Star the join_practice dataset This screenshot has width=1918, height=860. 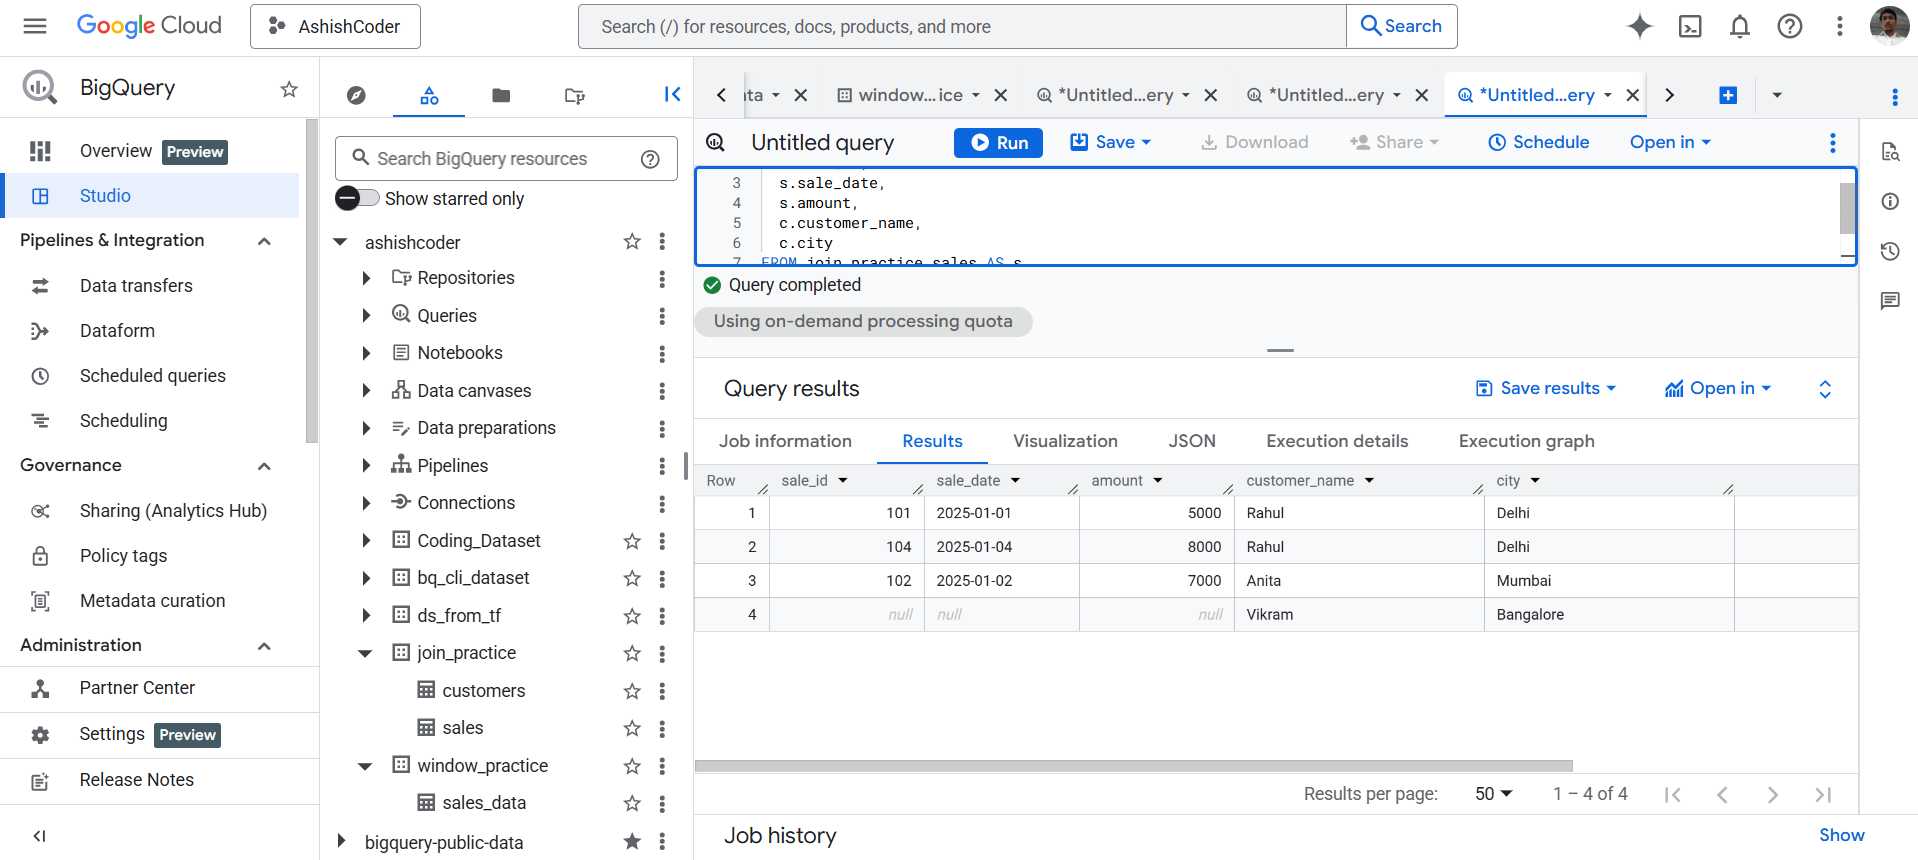pyautogui.click(x=631, y=653)
